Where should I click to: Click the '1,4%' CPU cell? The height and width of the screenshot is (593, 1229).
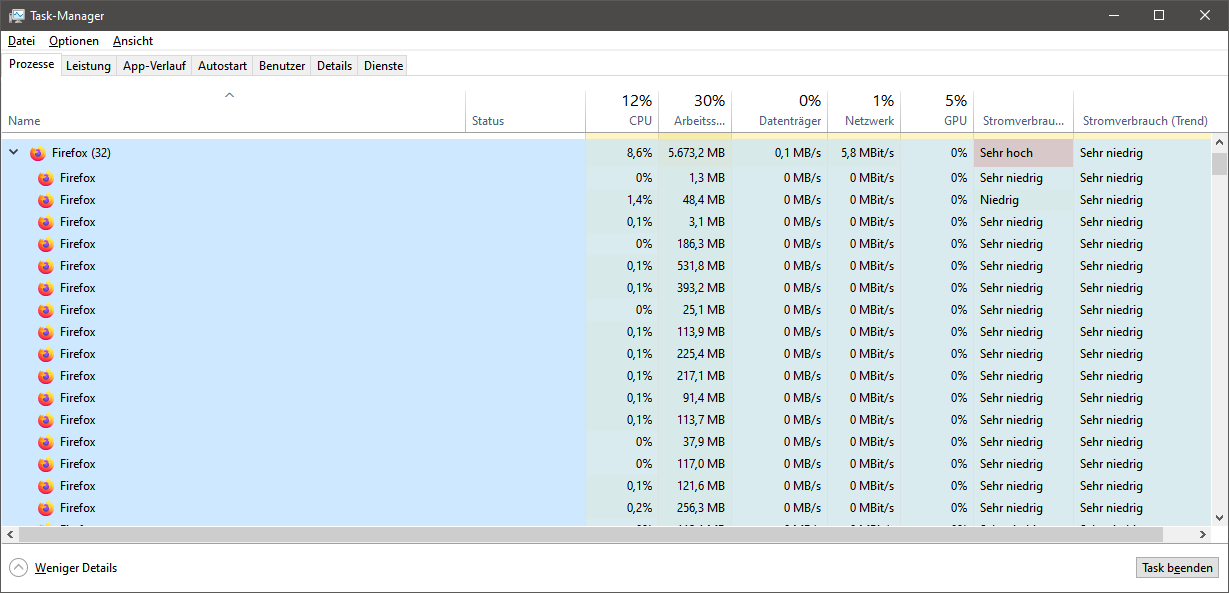(x=623, y=200)
